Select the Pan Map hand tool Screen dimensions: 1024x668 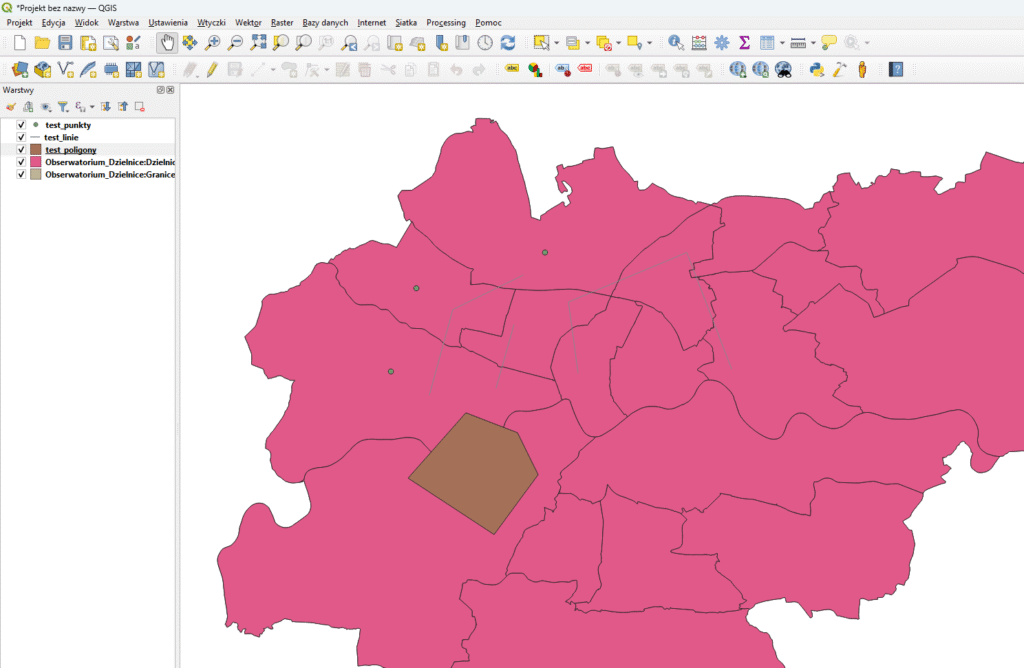click(x=167, y=43)
